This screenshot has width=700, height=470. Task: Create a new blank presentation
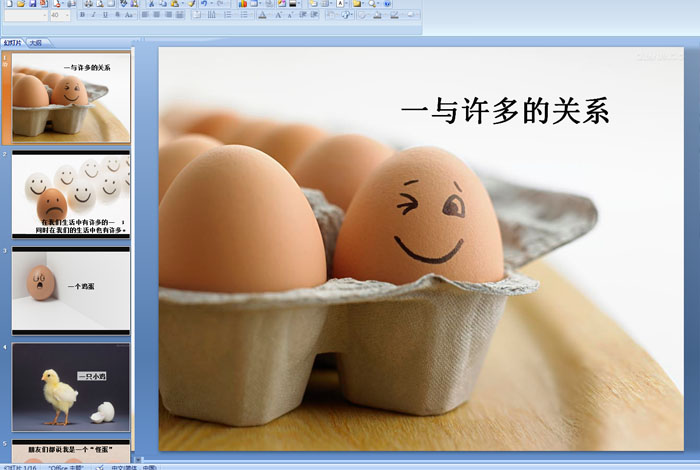pos(9,4)
